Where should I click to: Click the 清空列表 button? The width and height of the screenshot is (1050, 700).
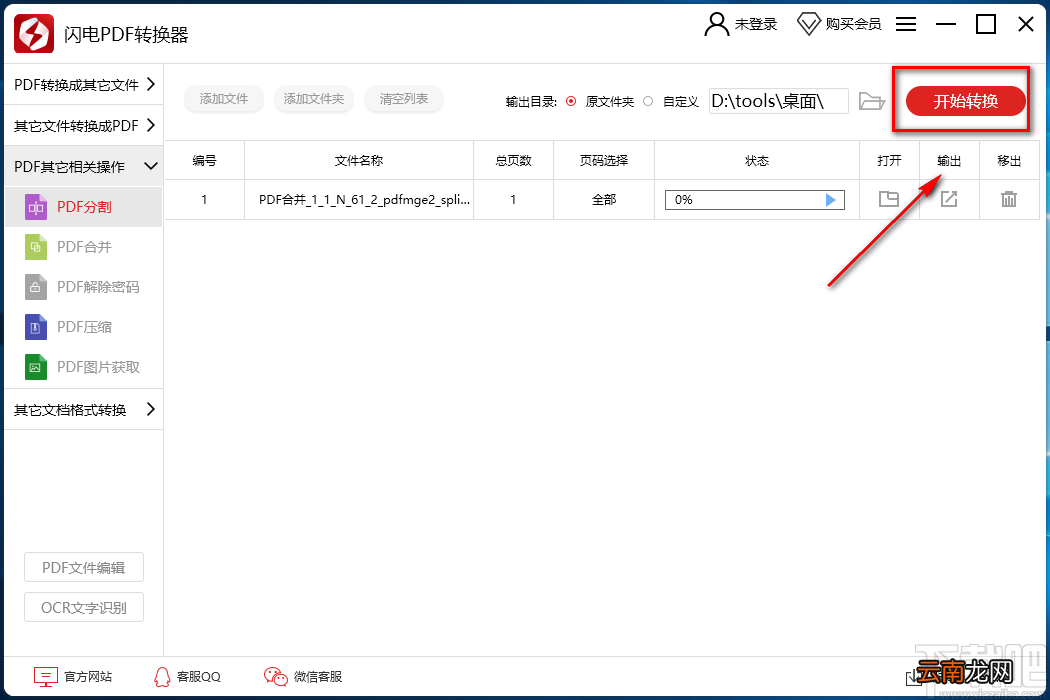tap(403, 99)
